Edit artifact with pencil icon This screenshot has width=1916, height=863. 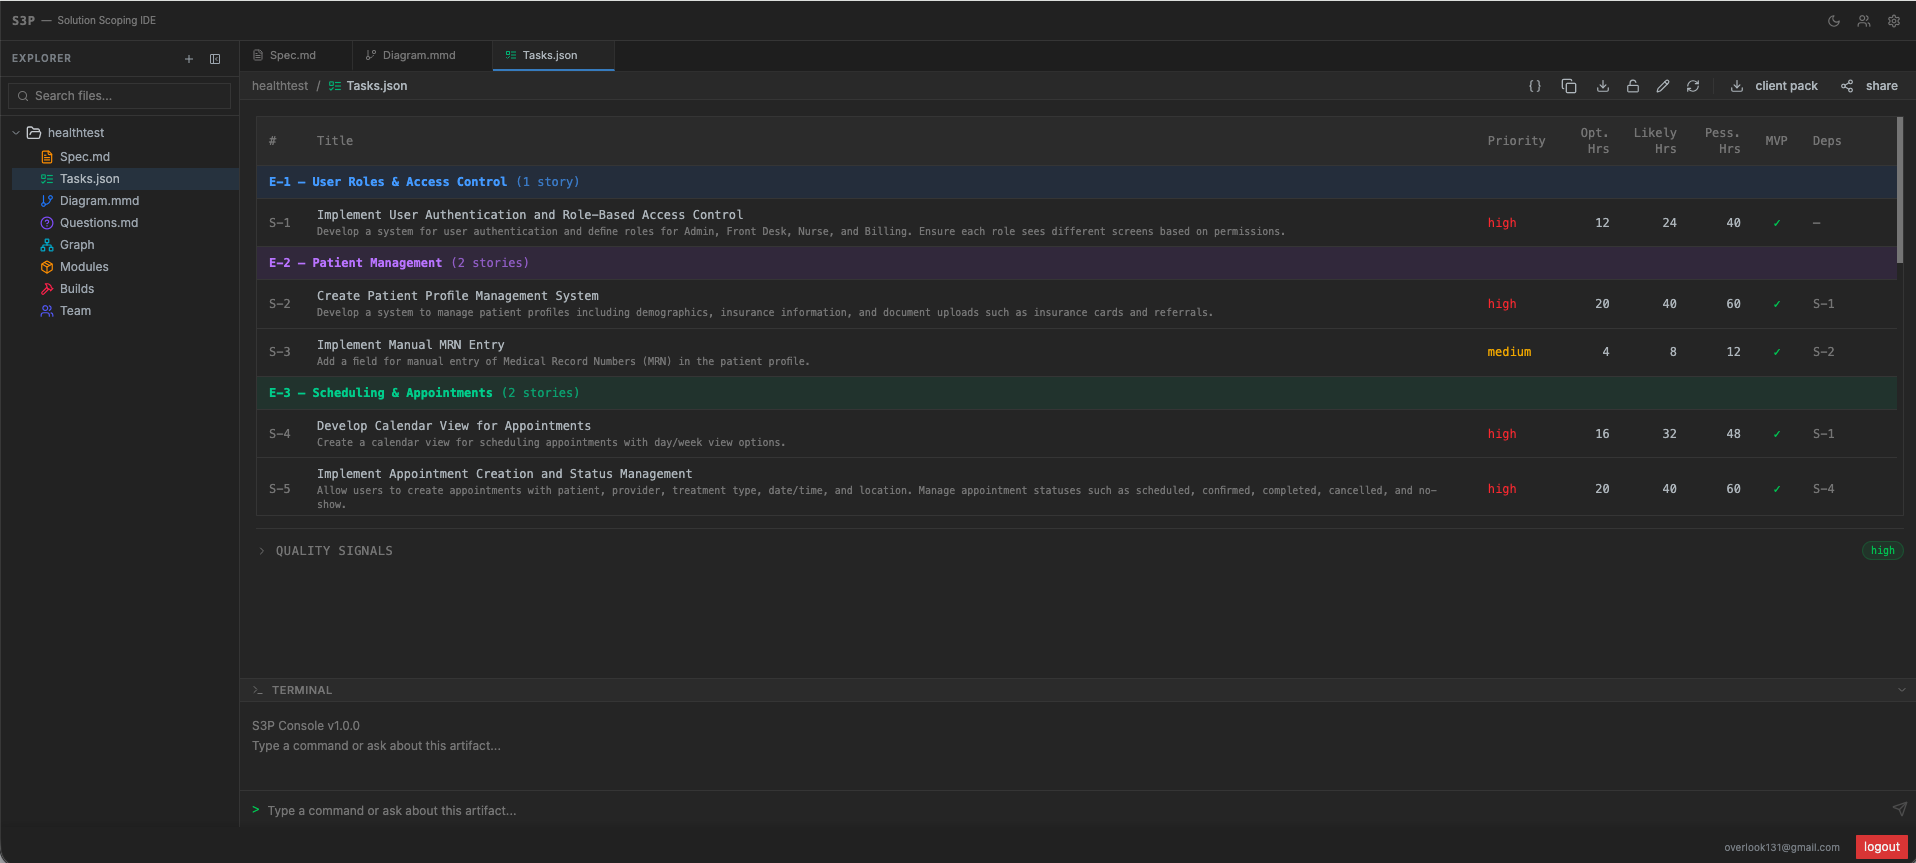[x=1663, y=86]
